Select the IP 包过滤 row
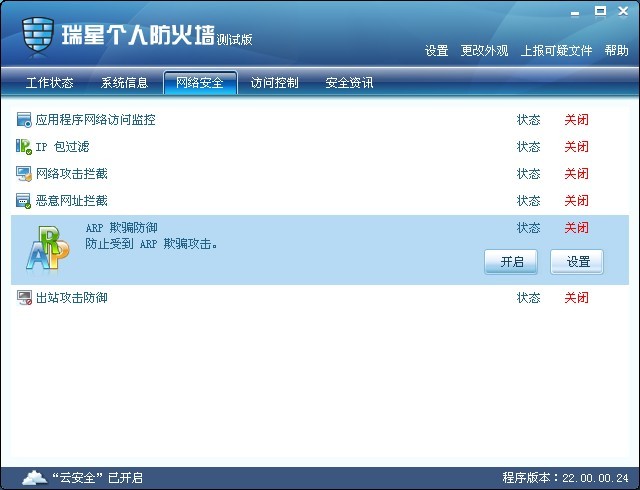The width and height of the screenshot is (640, 490). point(320,147)
